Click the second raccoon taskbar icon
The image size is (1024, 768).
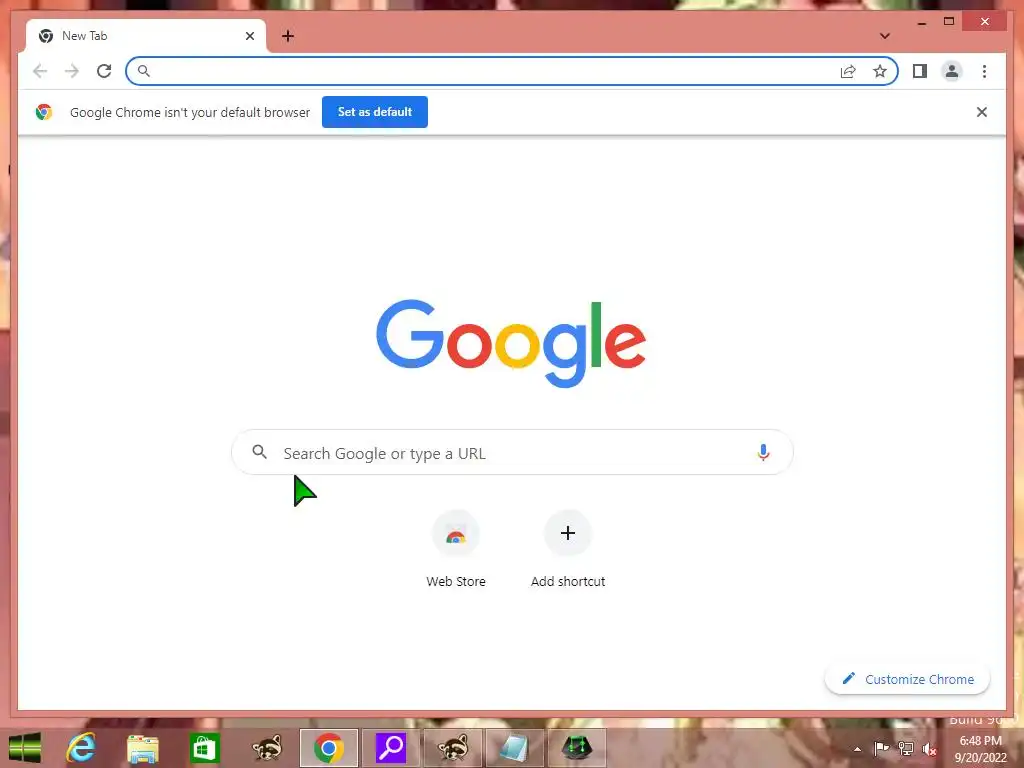tap(453, 748)
